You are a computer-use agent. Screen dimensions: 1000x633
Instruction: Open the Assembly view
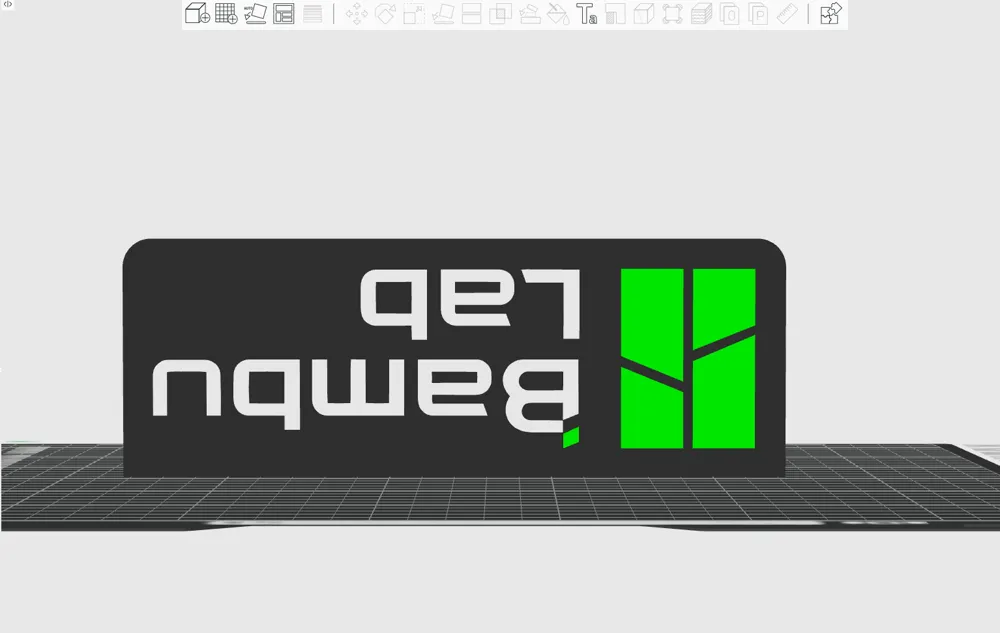tap(828, 14)
